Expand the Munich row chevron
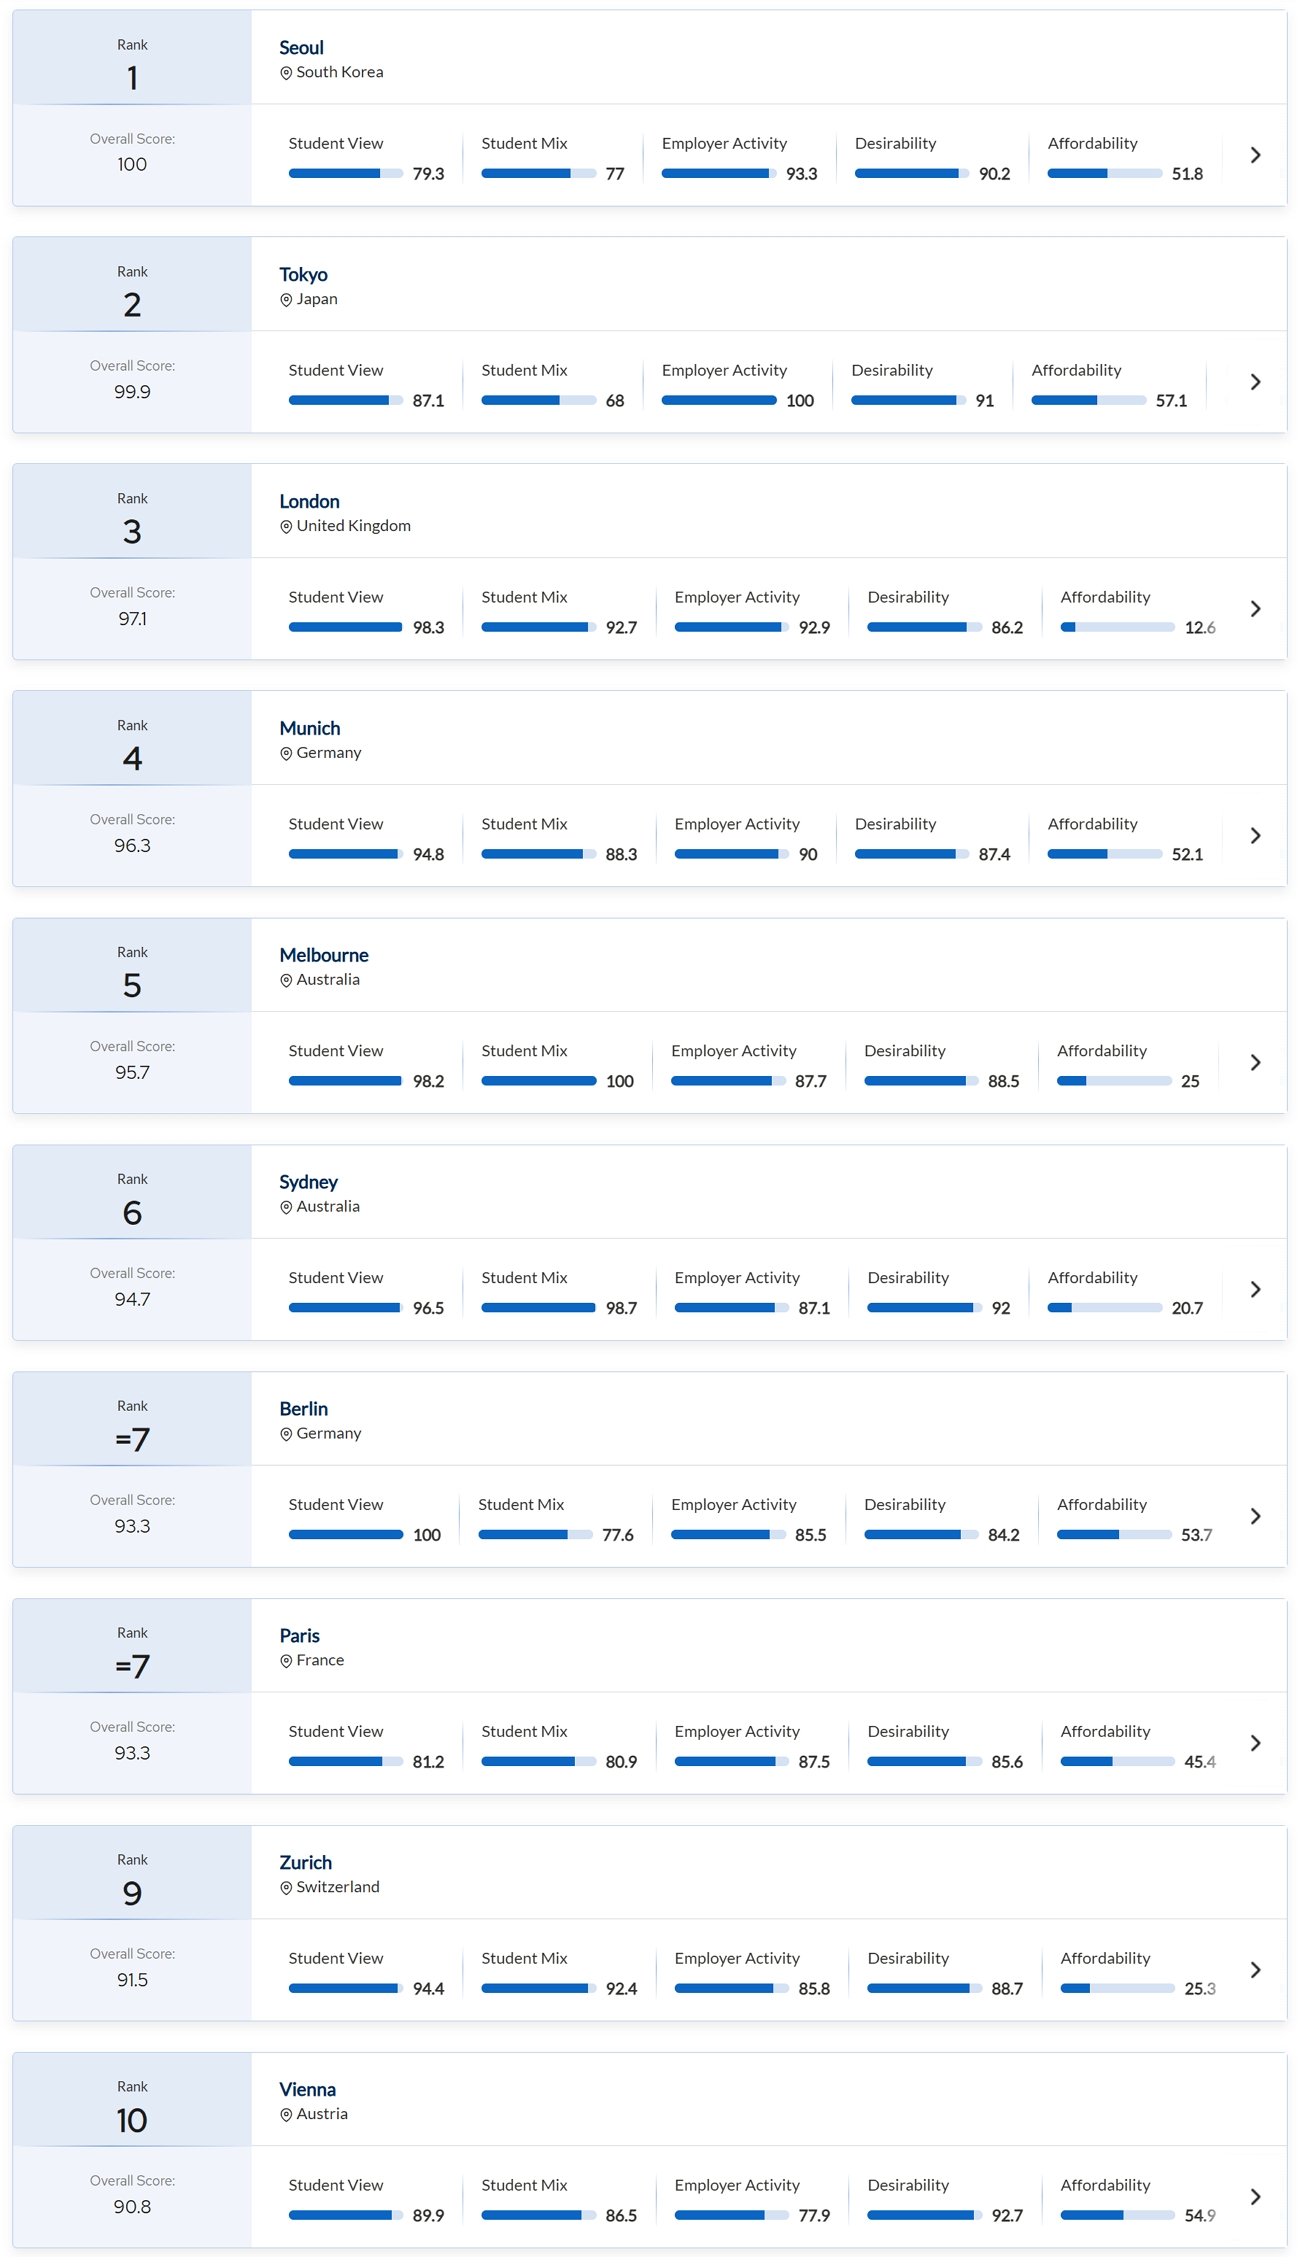This screenshot has height=2257, width=1300. click(x=1255, y=836)
